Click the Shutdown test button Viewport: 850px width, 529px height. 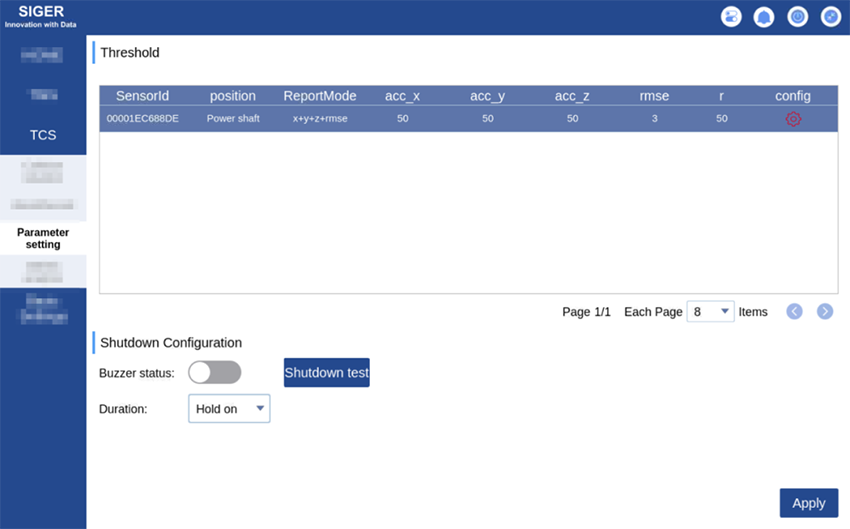pos(327,373)
